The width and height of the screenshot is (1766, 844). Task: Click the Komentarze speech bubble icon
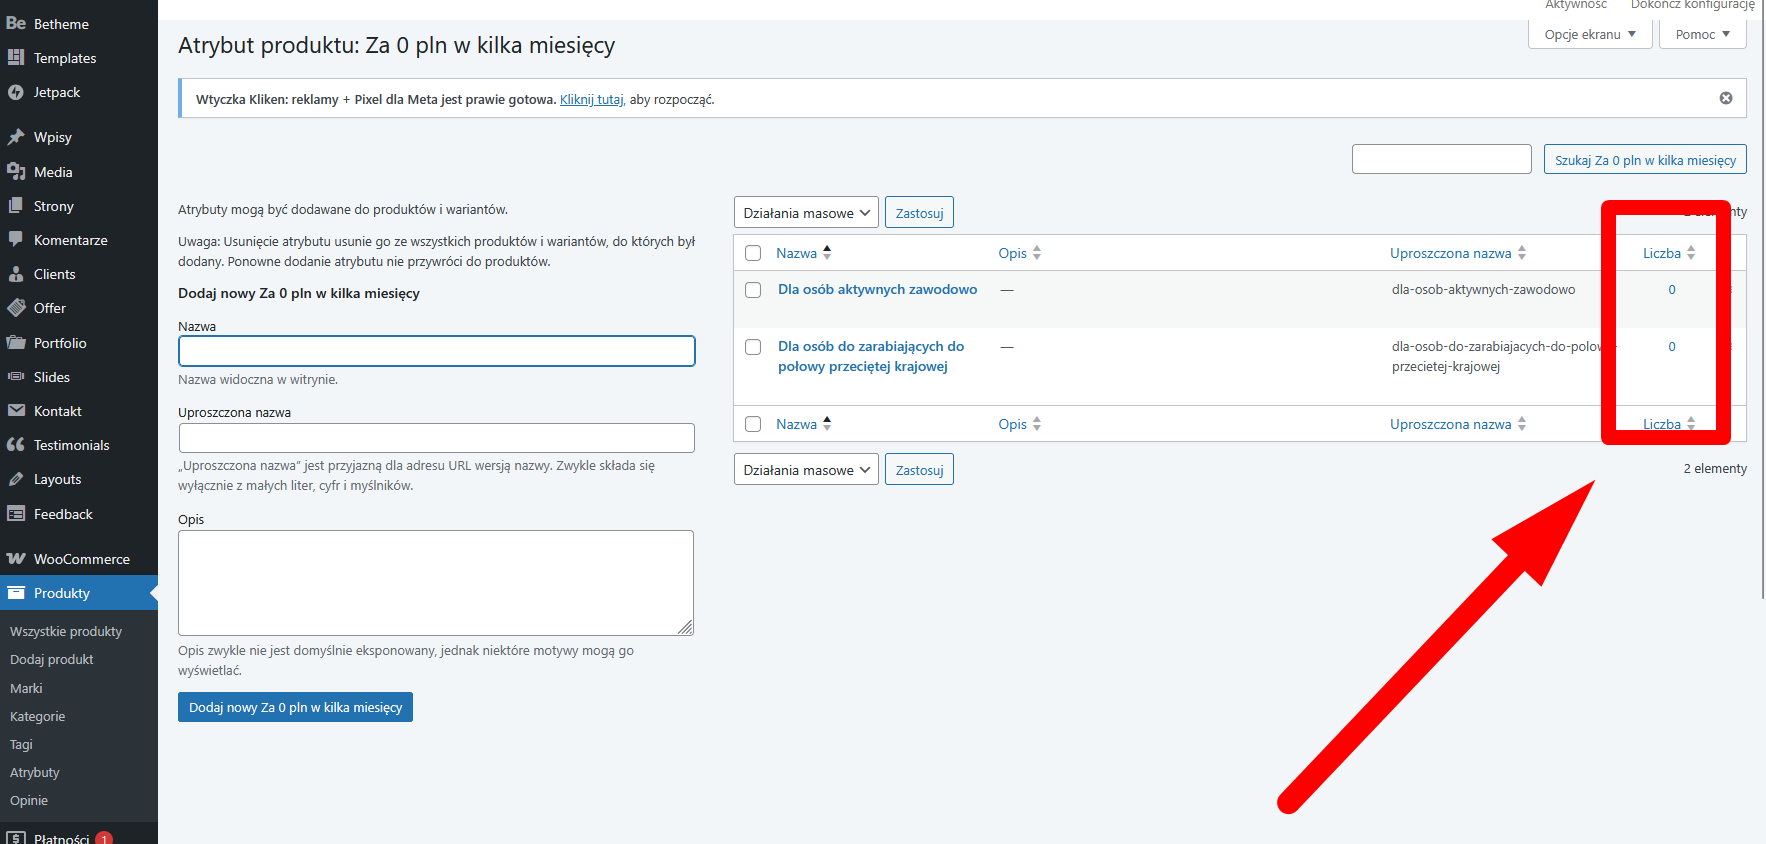point(16,240)
